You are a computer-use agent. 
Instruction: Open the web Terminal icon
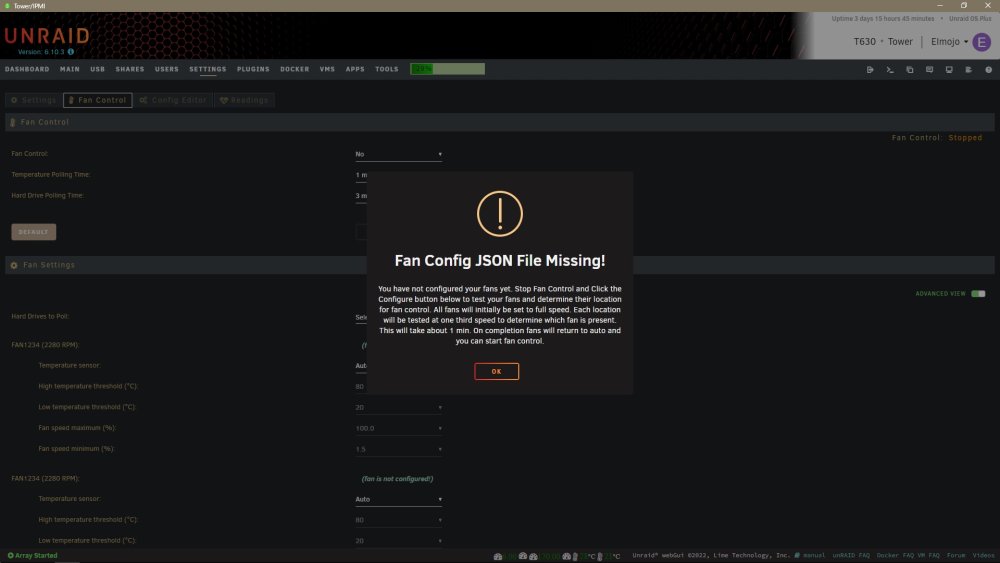(x=890, y=69)
